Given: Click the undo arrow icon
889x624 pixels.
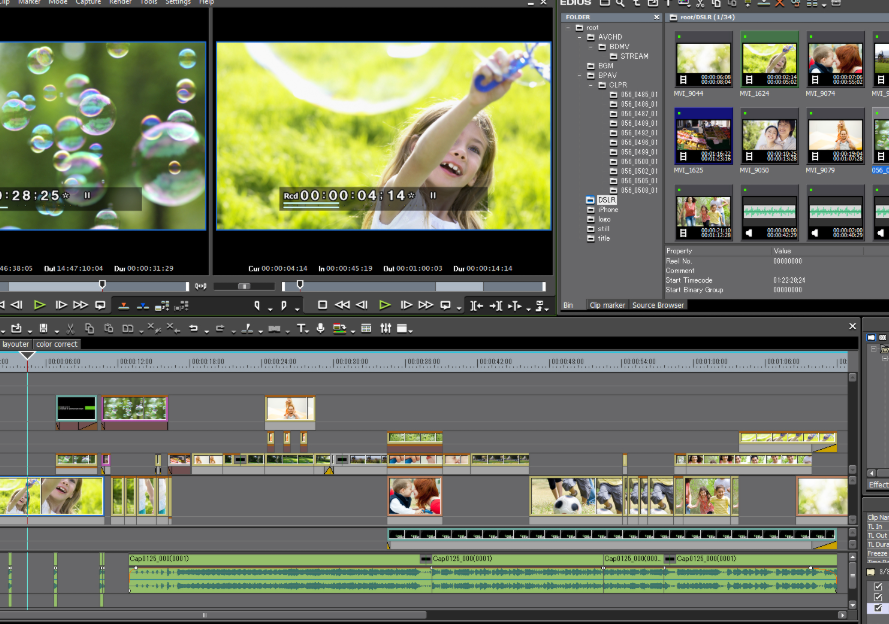Looking at the screenshot, I should (x=193, y=328).
